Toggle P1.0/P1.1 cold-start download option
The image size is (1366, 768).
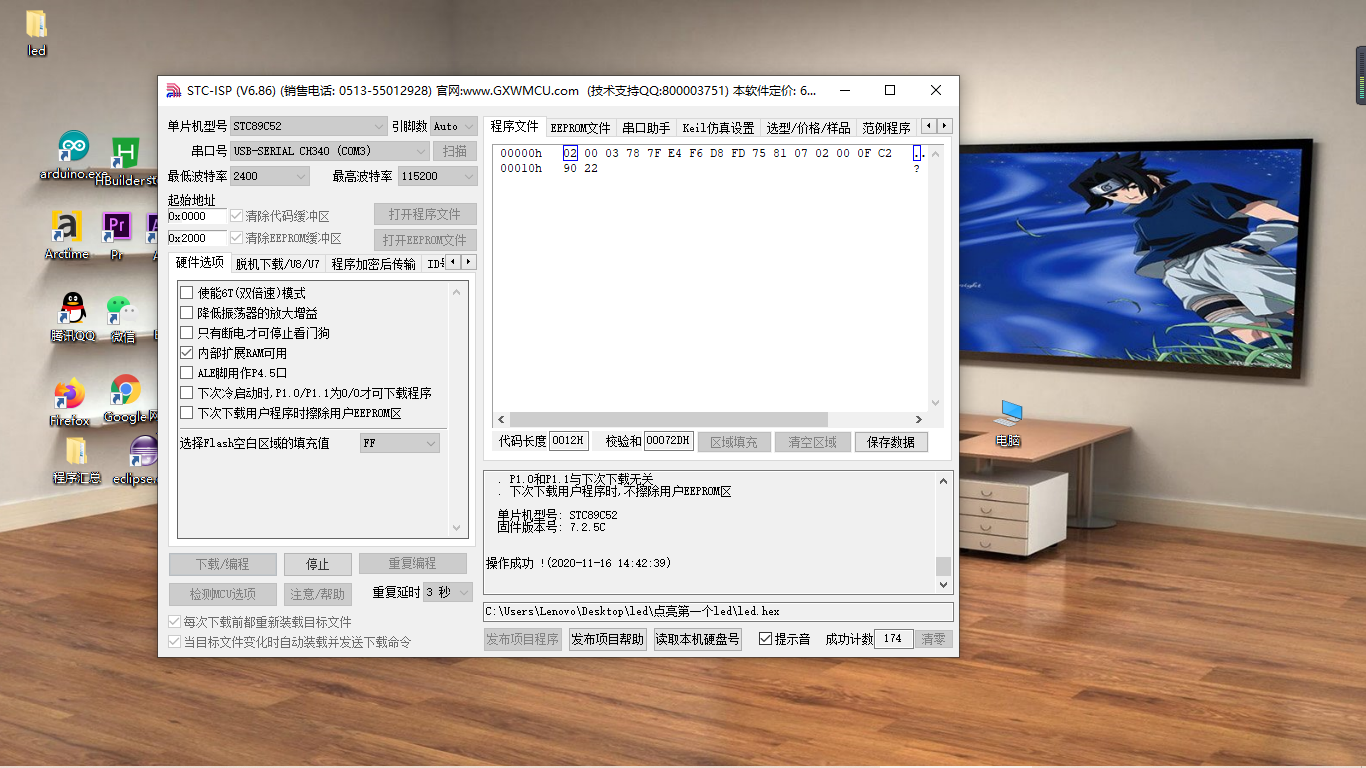186,393
